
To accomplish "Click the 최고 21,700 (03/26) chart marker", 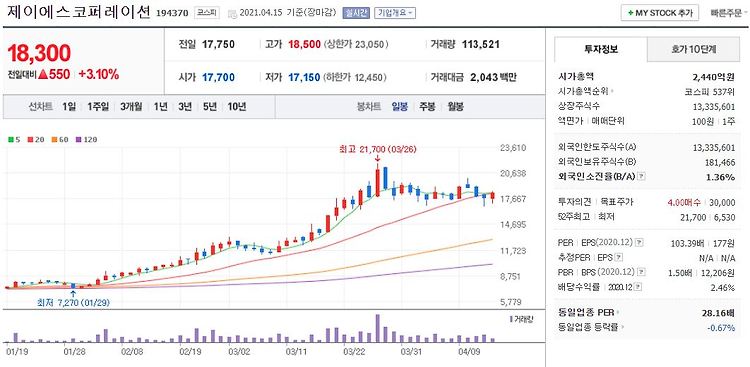I will point(377,149).
